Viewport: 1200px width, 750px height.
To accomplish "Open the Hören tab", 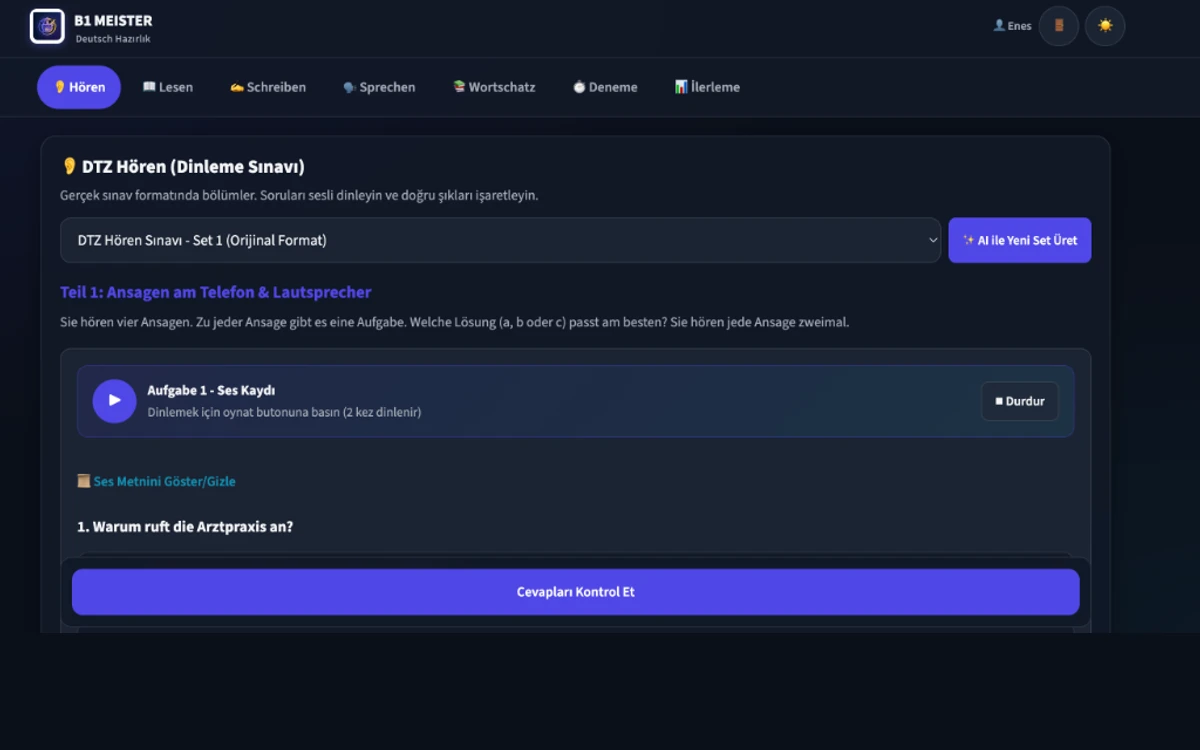I will click(x=79, y=87).
